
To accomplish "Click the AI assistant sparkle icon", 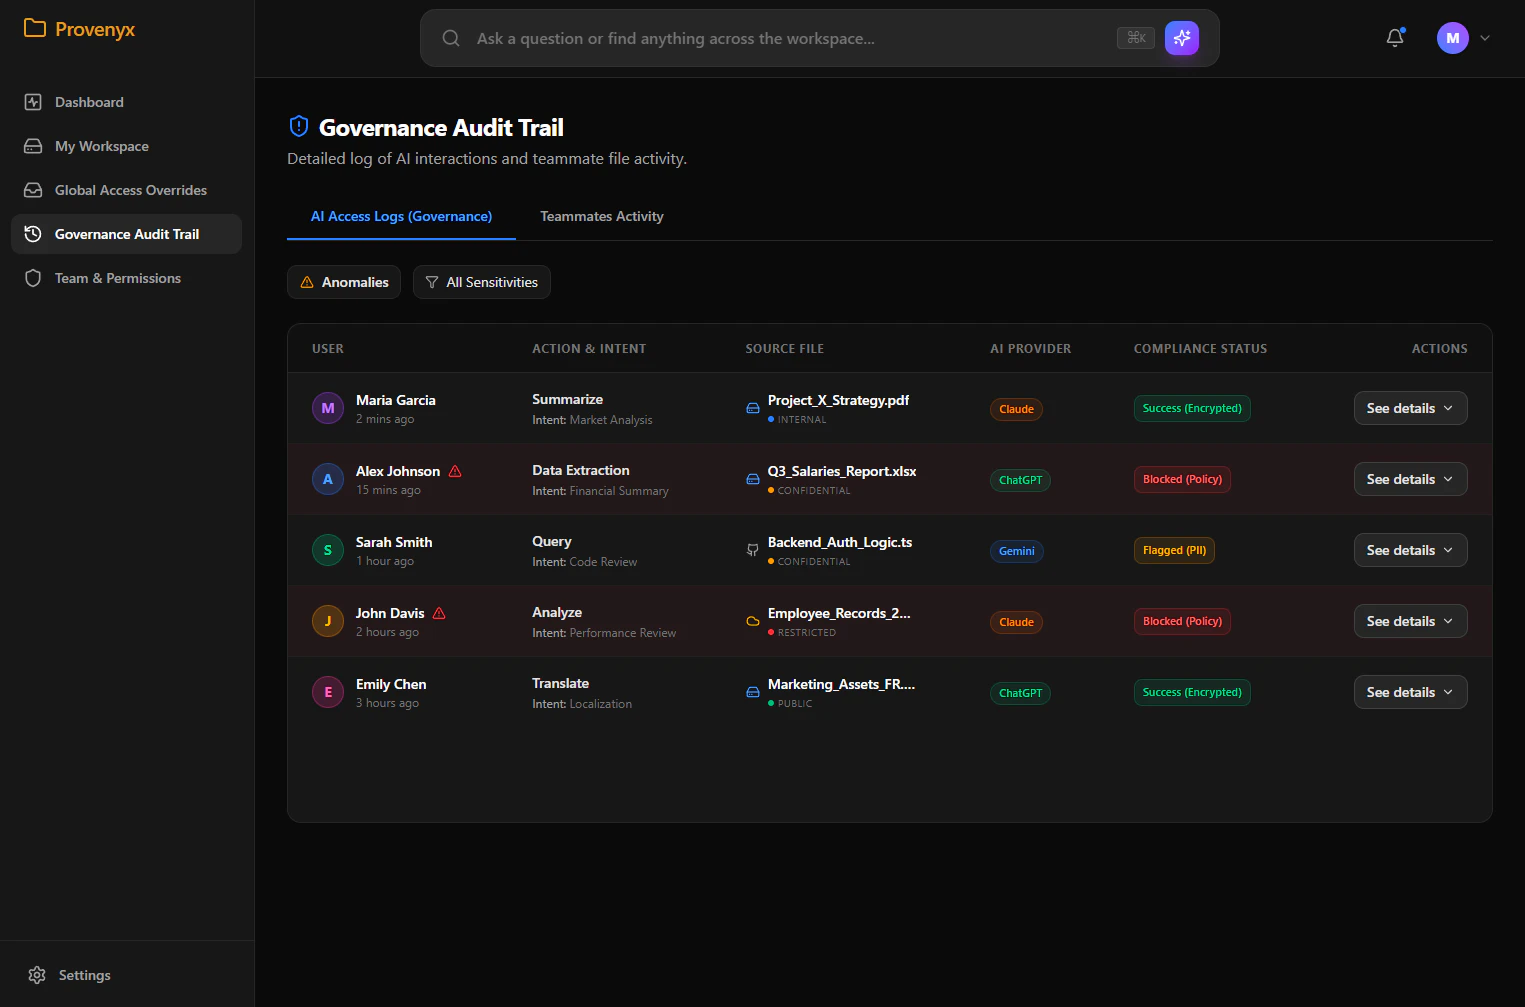I will pos(1181,38).
